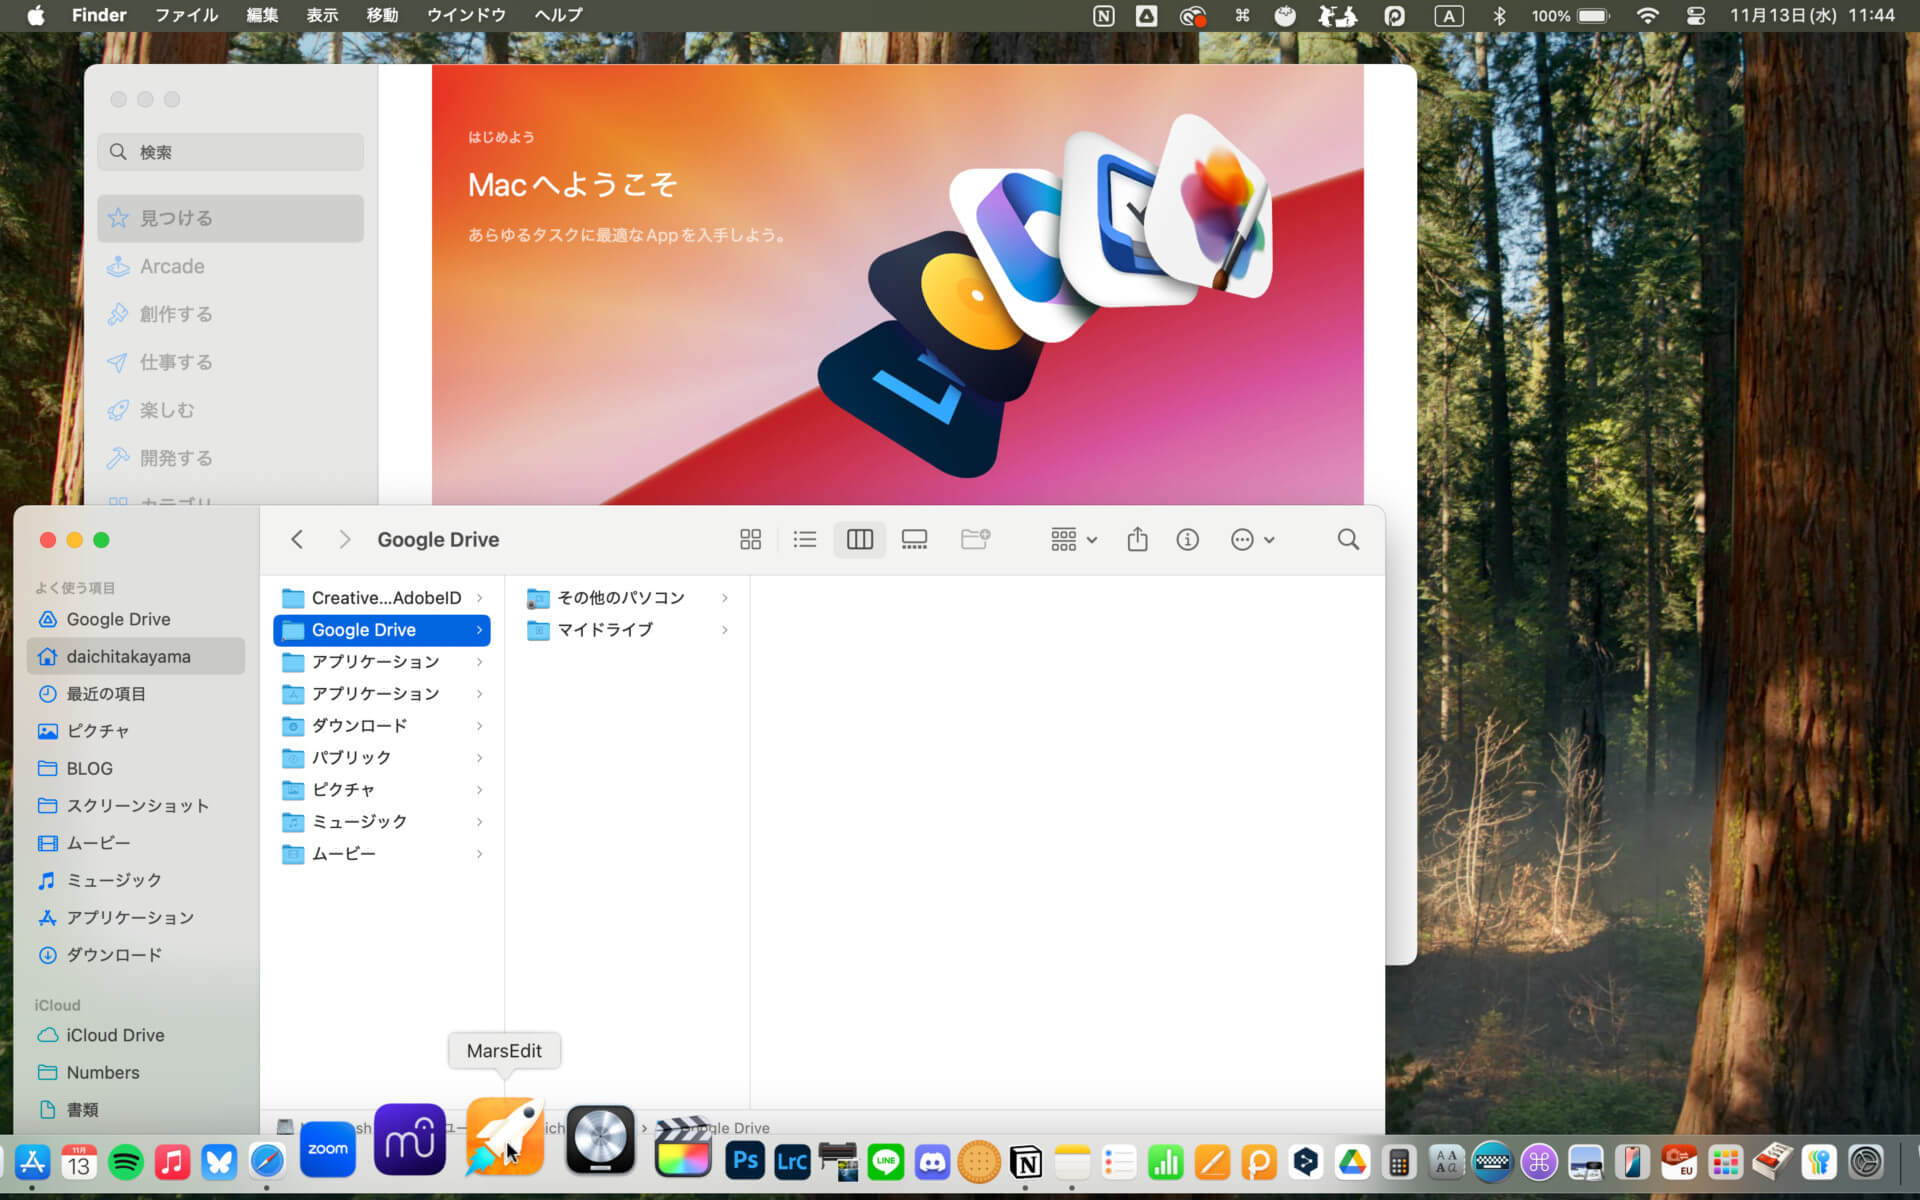Open 最近の項目 in Finder sidebar

136,694
